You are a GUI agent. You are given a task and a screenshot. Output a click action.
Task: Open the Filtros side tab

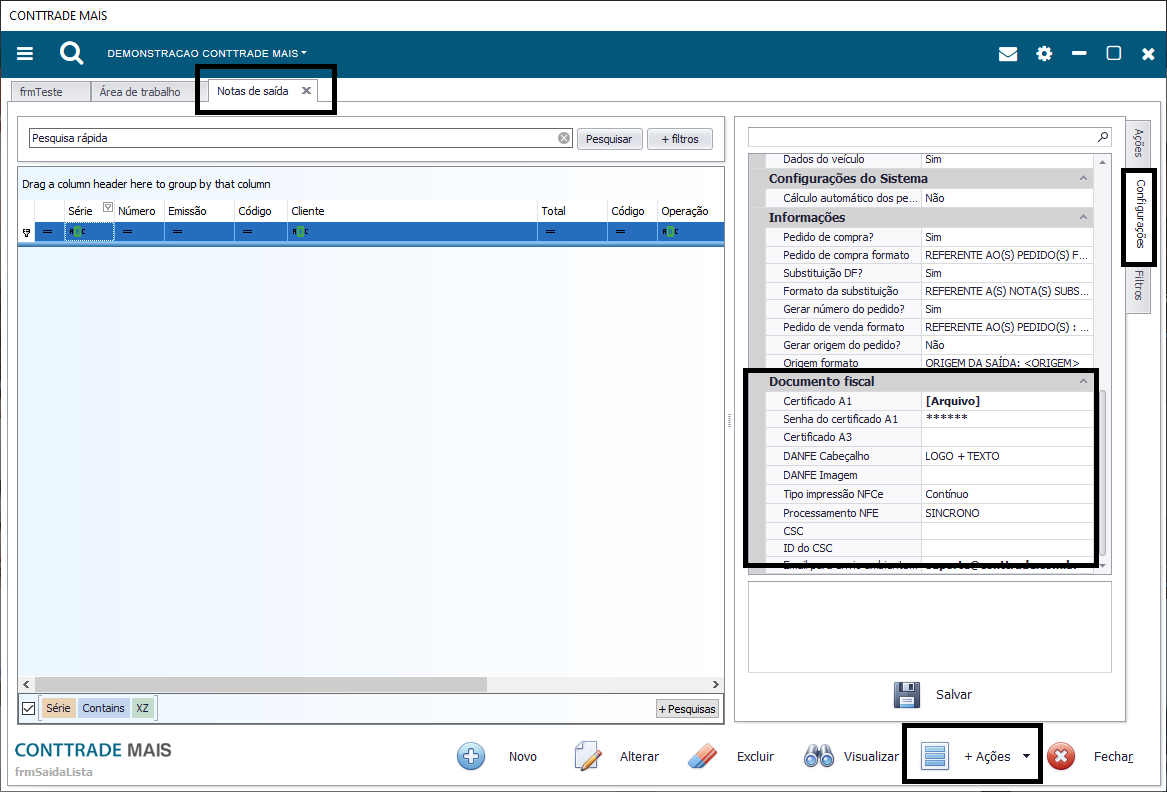coord(1138,290)
